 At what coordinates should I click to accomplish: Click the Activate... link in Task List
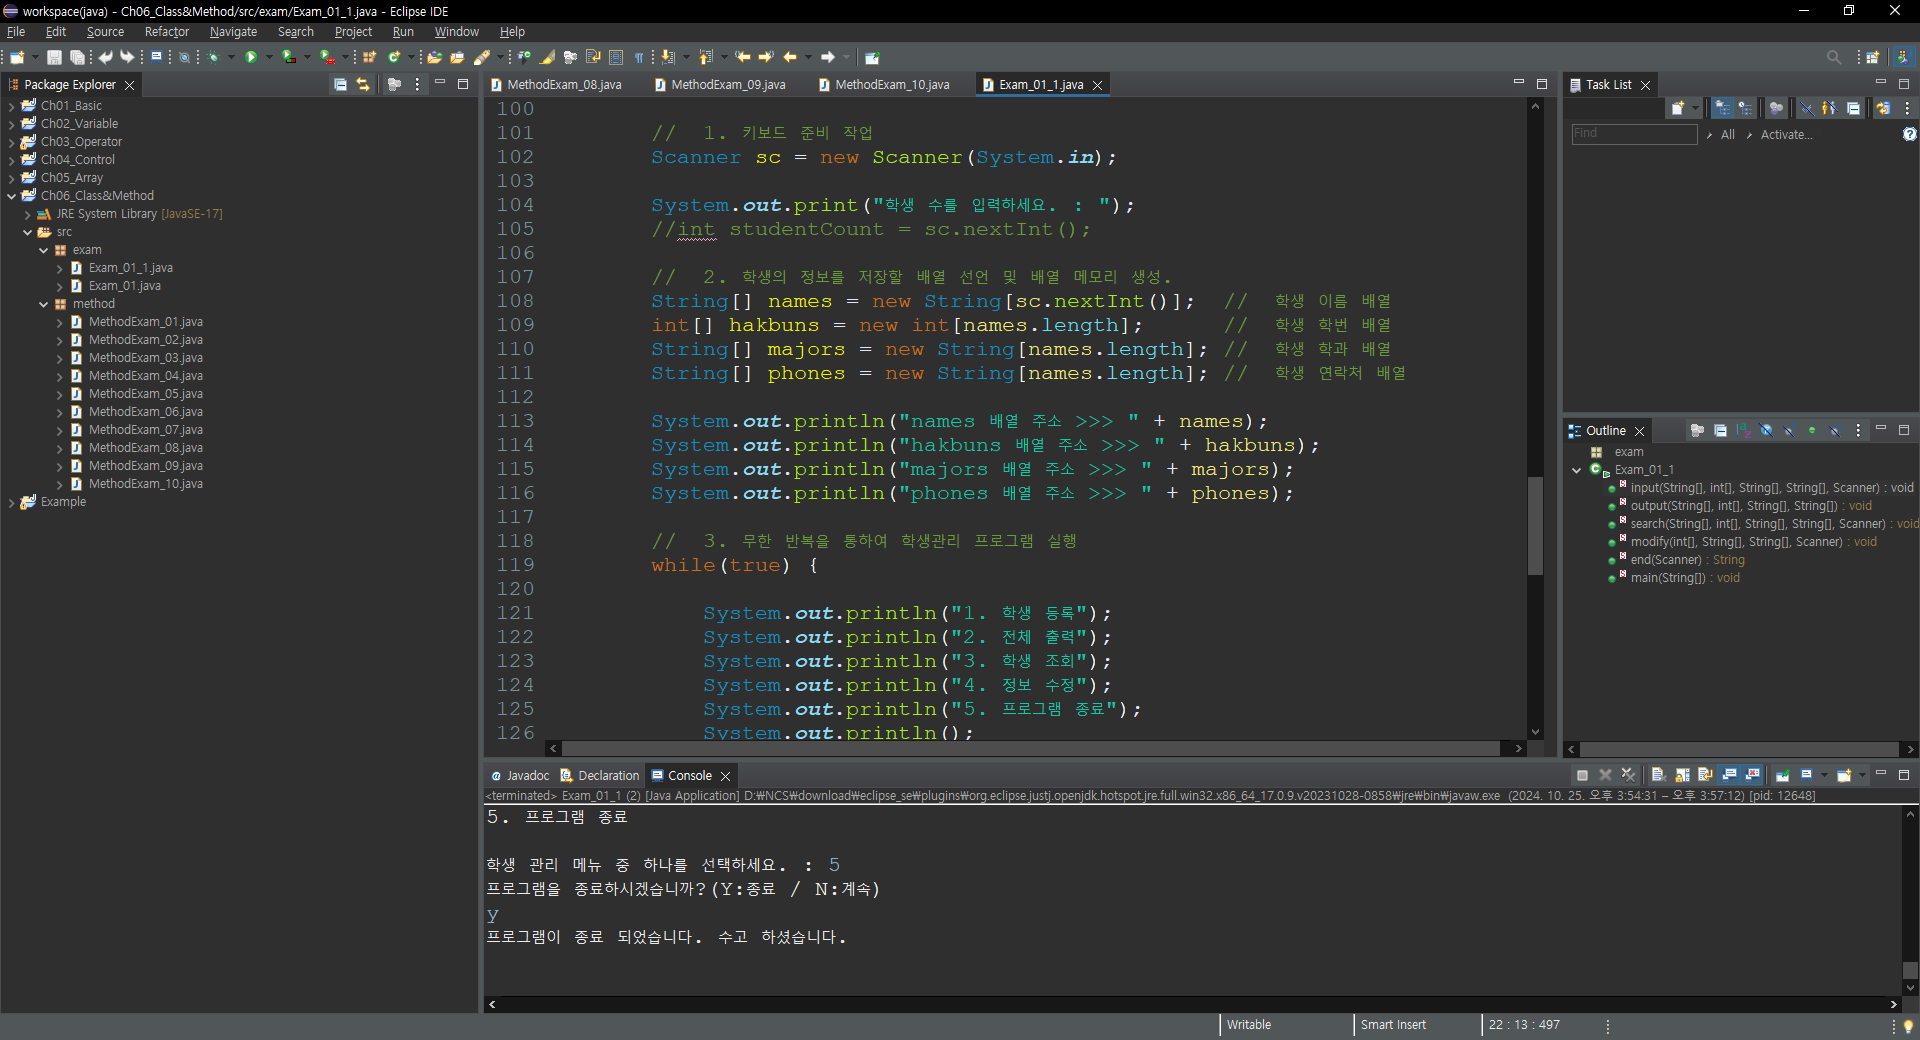pos(1786,135)
